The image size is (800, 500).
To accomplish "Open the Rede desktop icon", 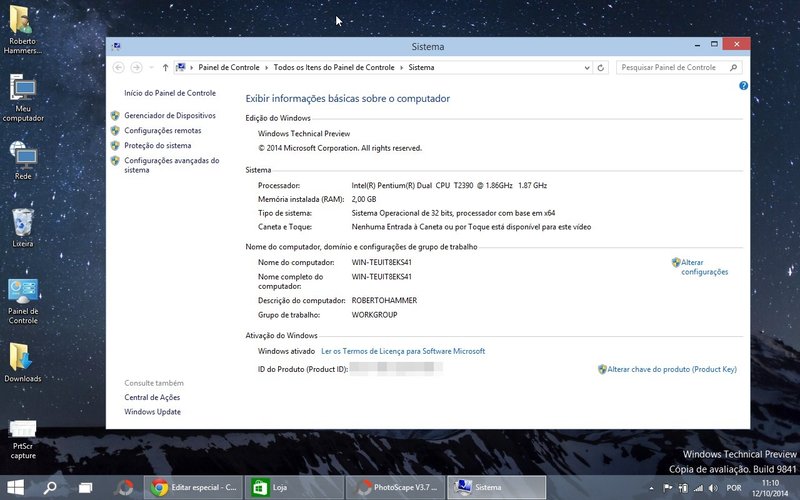I will coord(23,161).
